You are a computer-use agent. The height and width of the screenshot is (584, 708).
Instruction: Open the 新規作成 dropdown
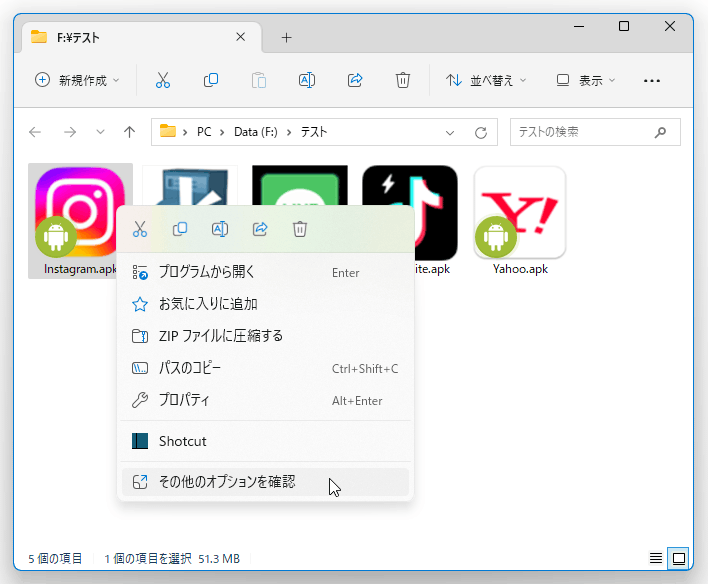[x=77, y=80]
